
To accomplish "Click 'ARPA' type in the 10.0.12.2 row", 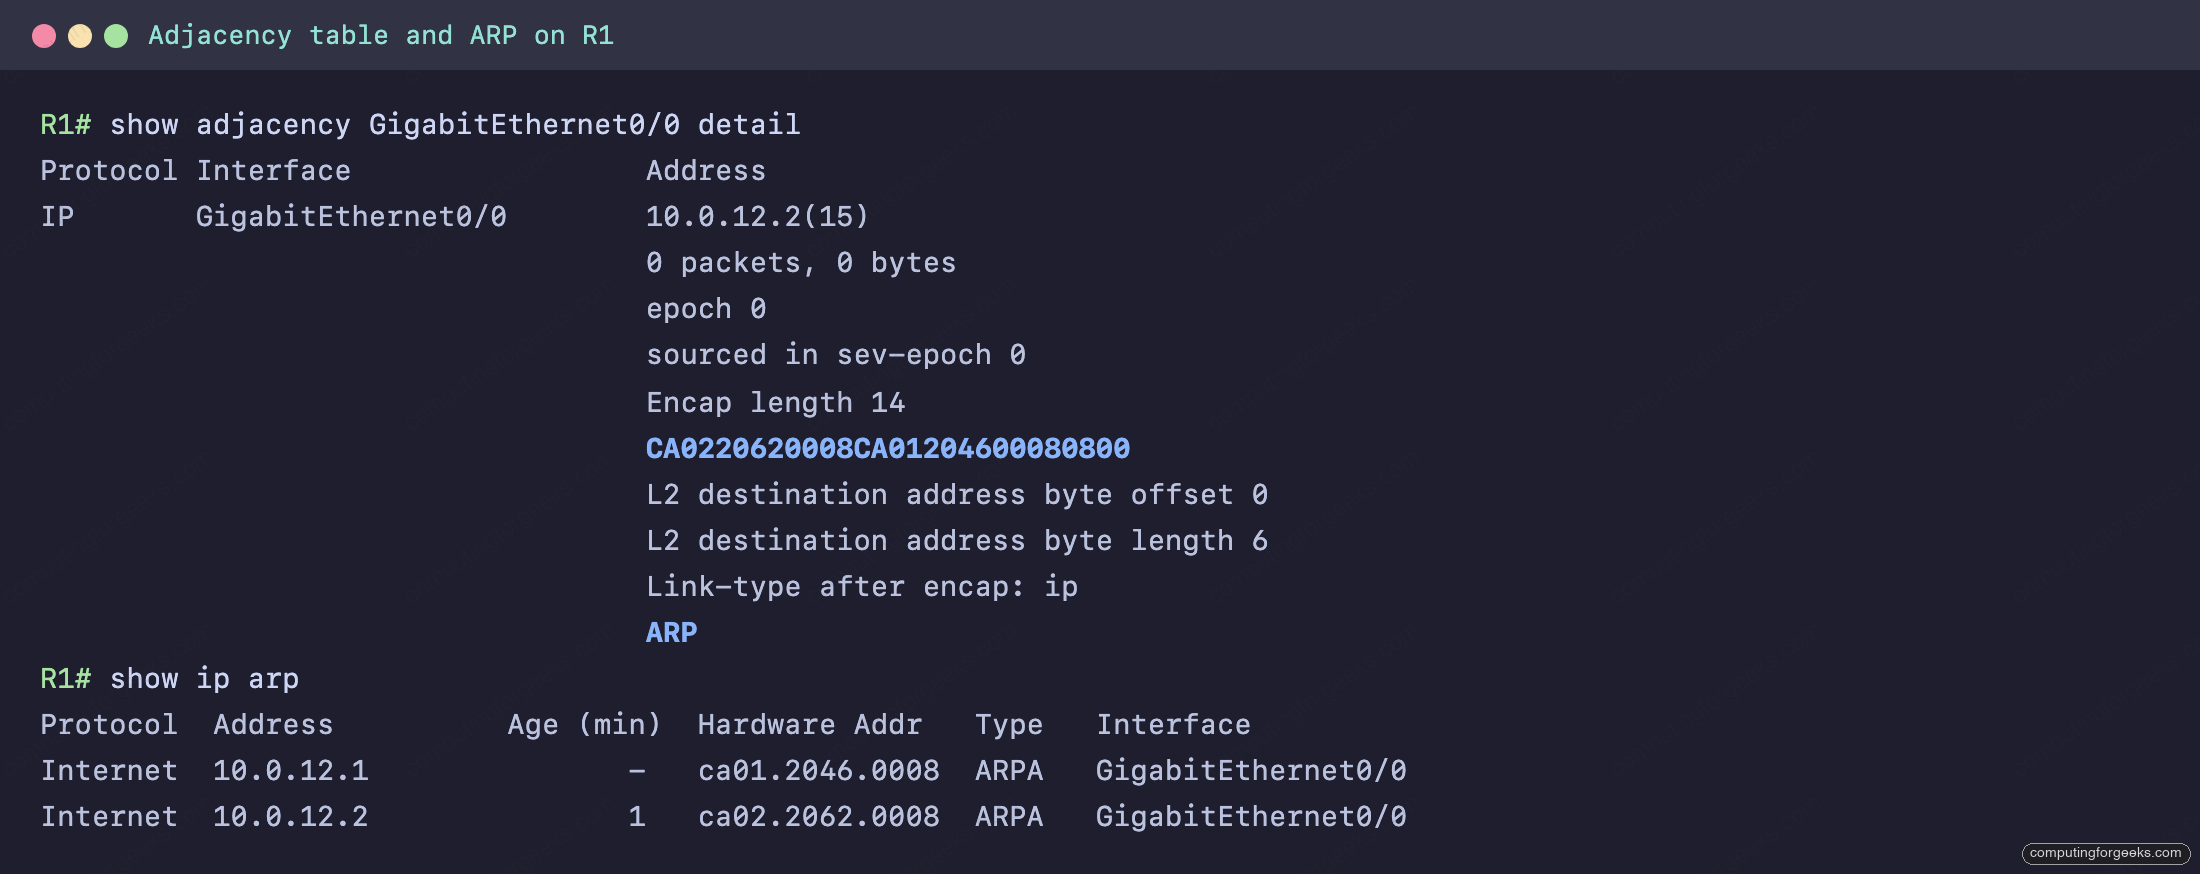I will 1009,817.
